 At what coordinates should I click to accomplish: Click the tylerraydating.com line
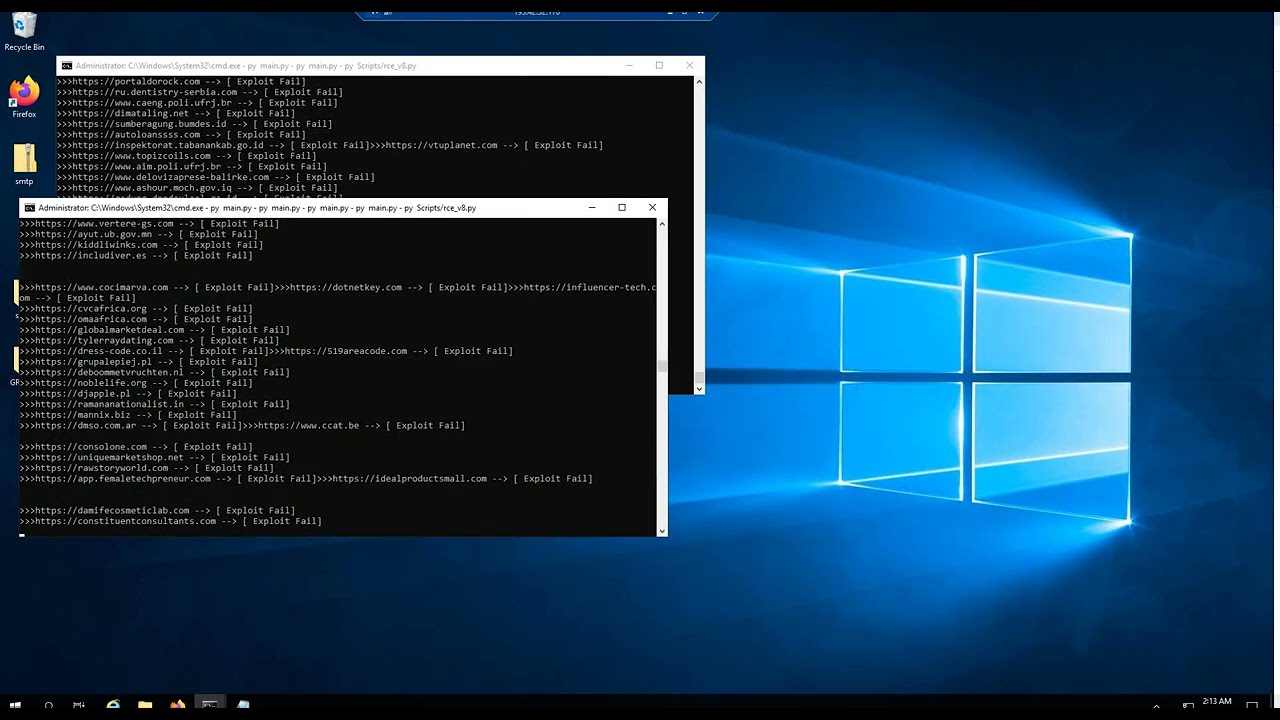click(x=149, y=340)
